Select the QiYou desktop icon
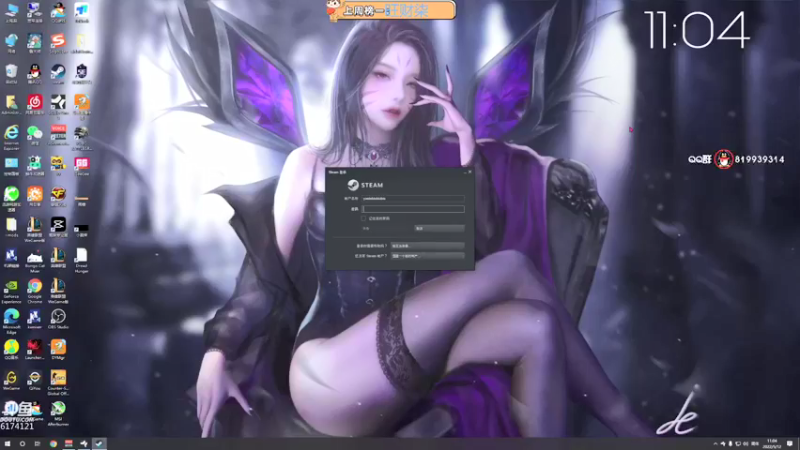This screenshot has height=450, width=800. click(x=35, y=380)
